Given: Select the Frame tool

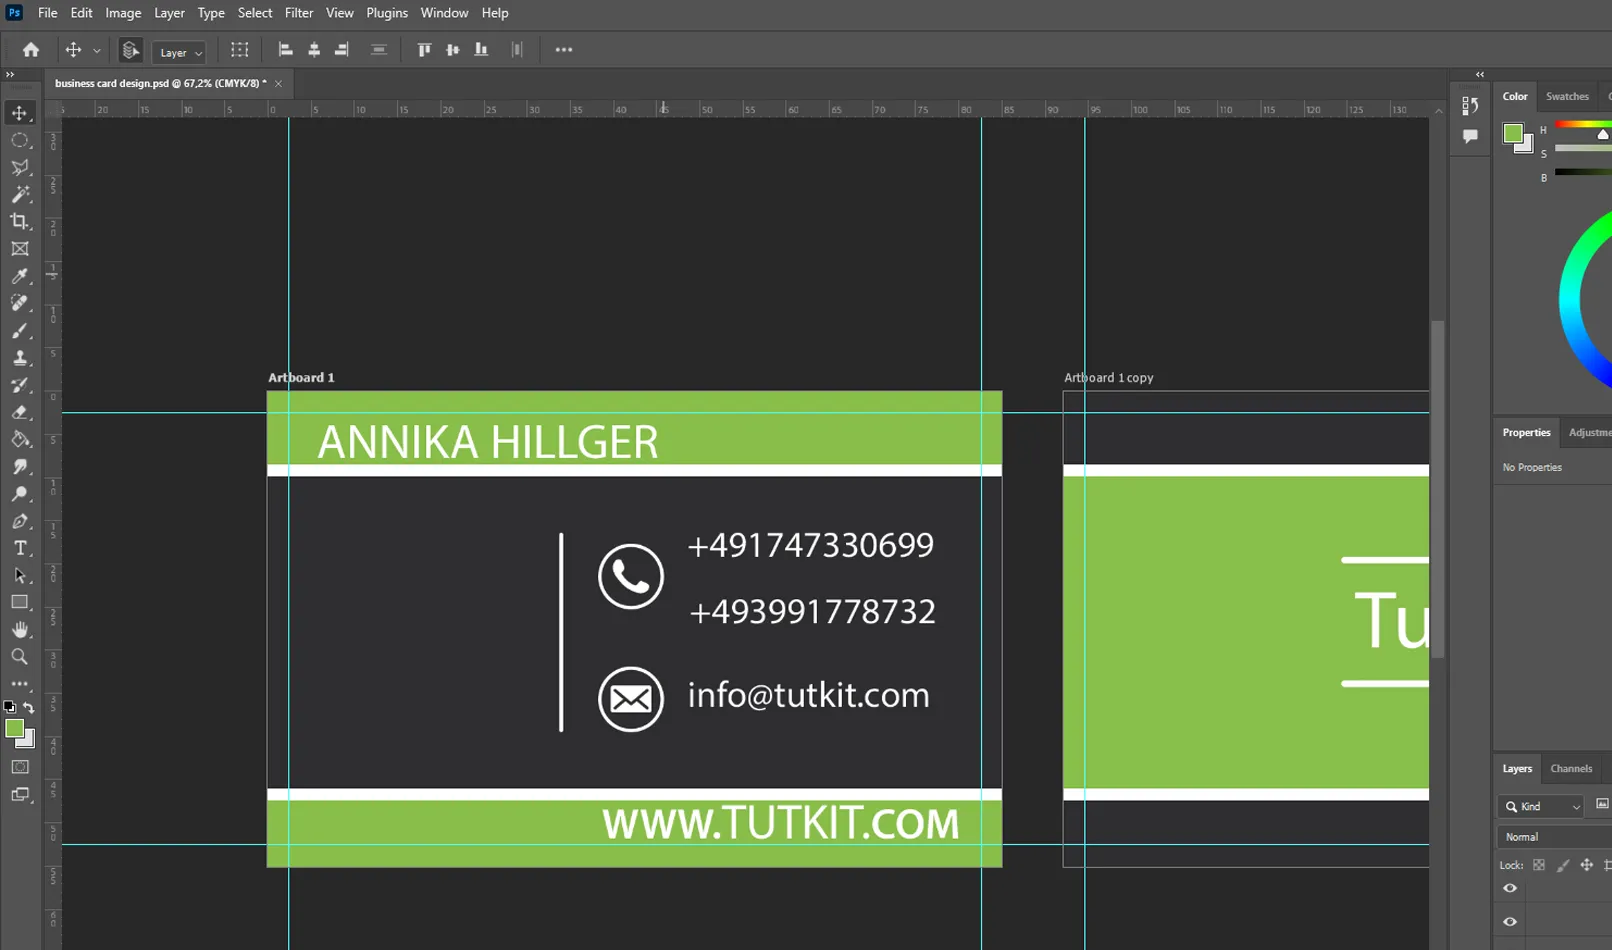Looking at the screenshot, I should coord(20,249).
